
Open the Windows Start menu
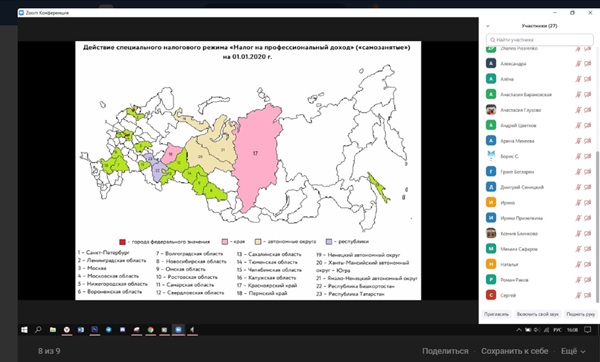coord(24,329)
